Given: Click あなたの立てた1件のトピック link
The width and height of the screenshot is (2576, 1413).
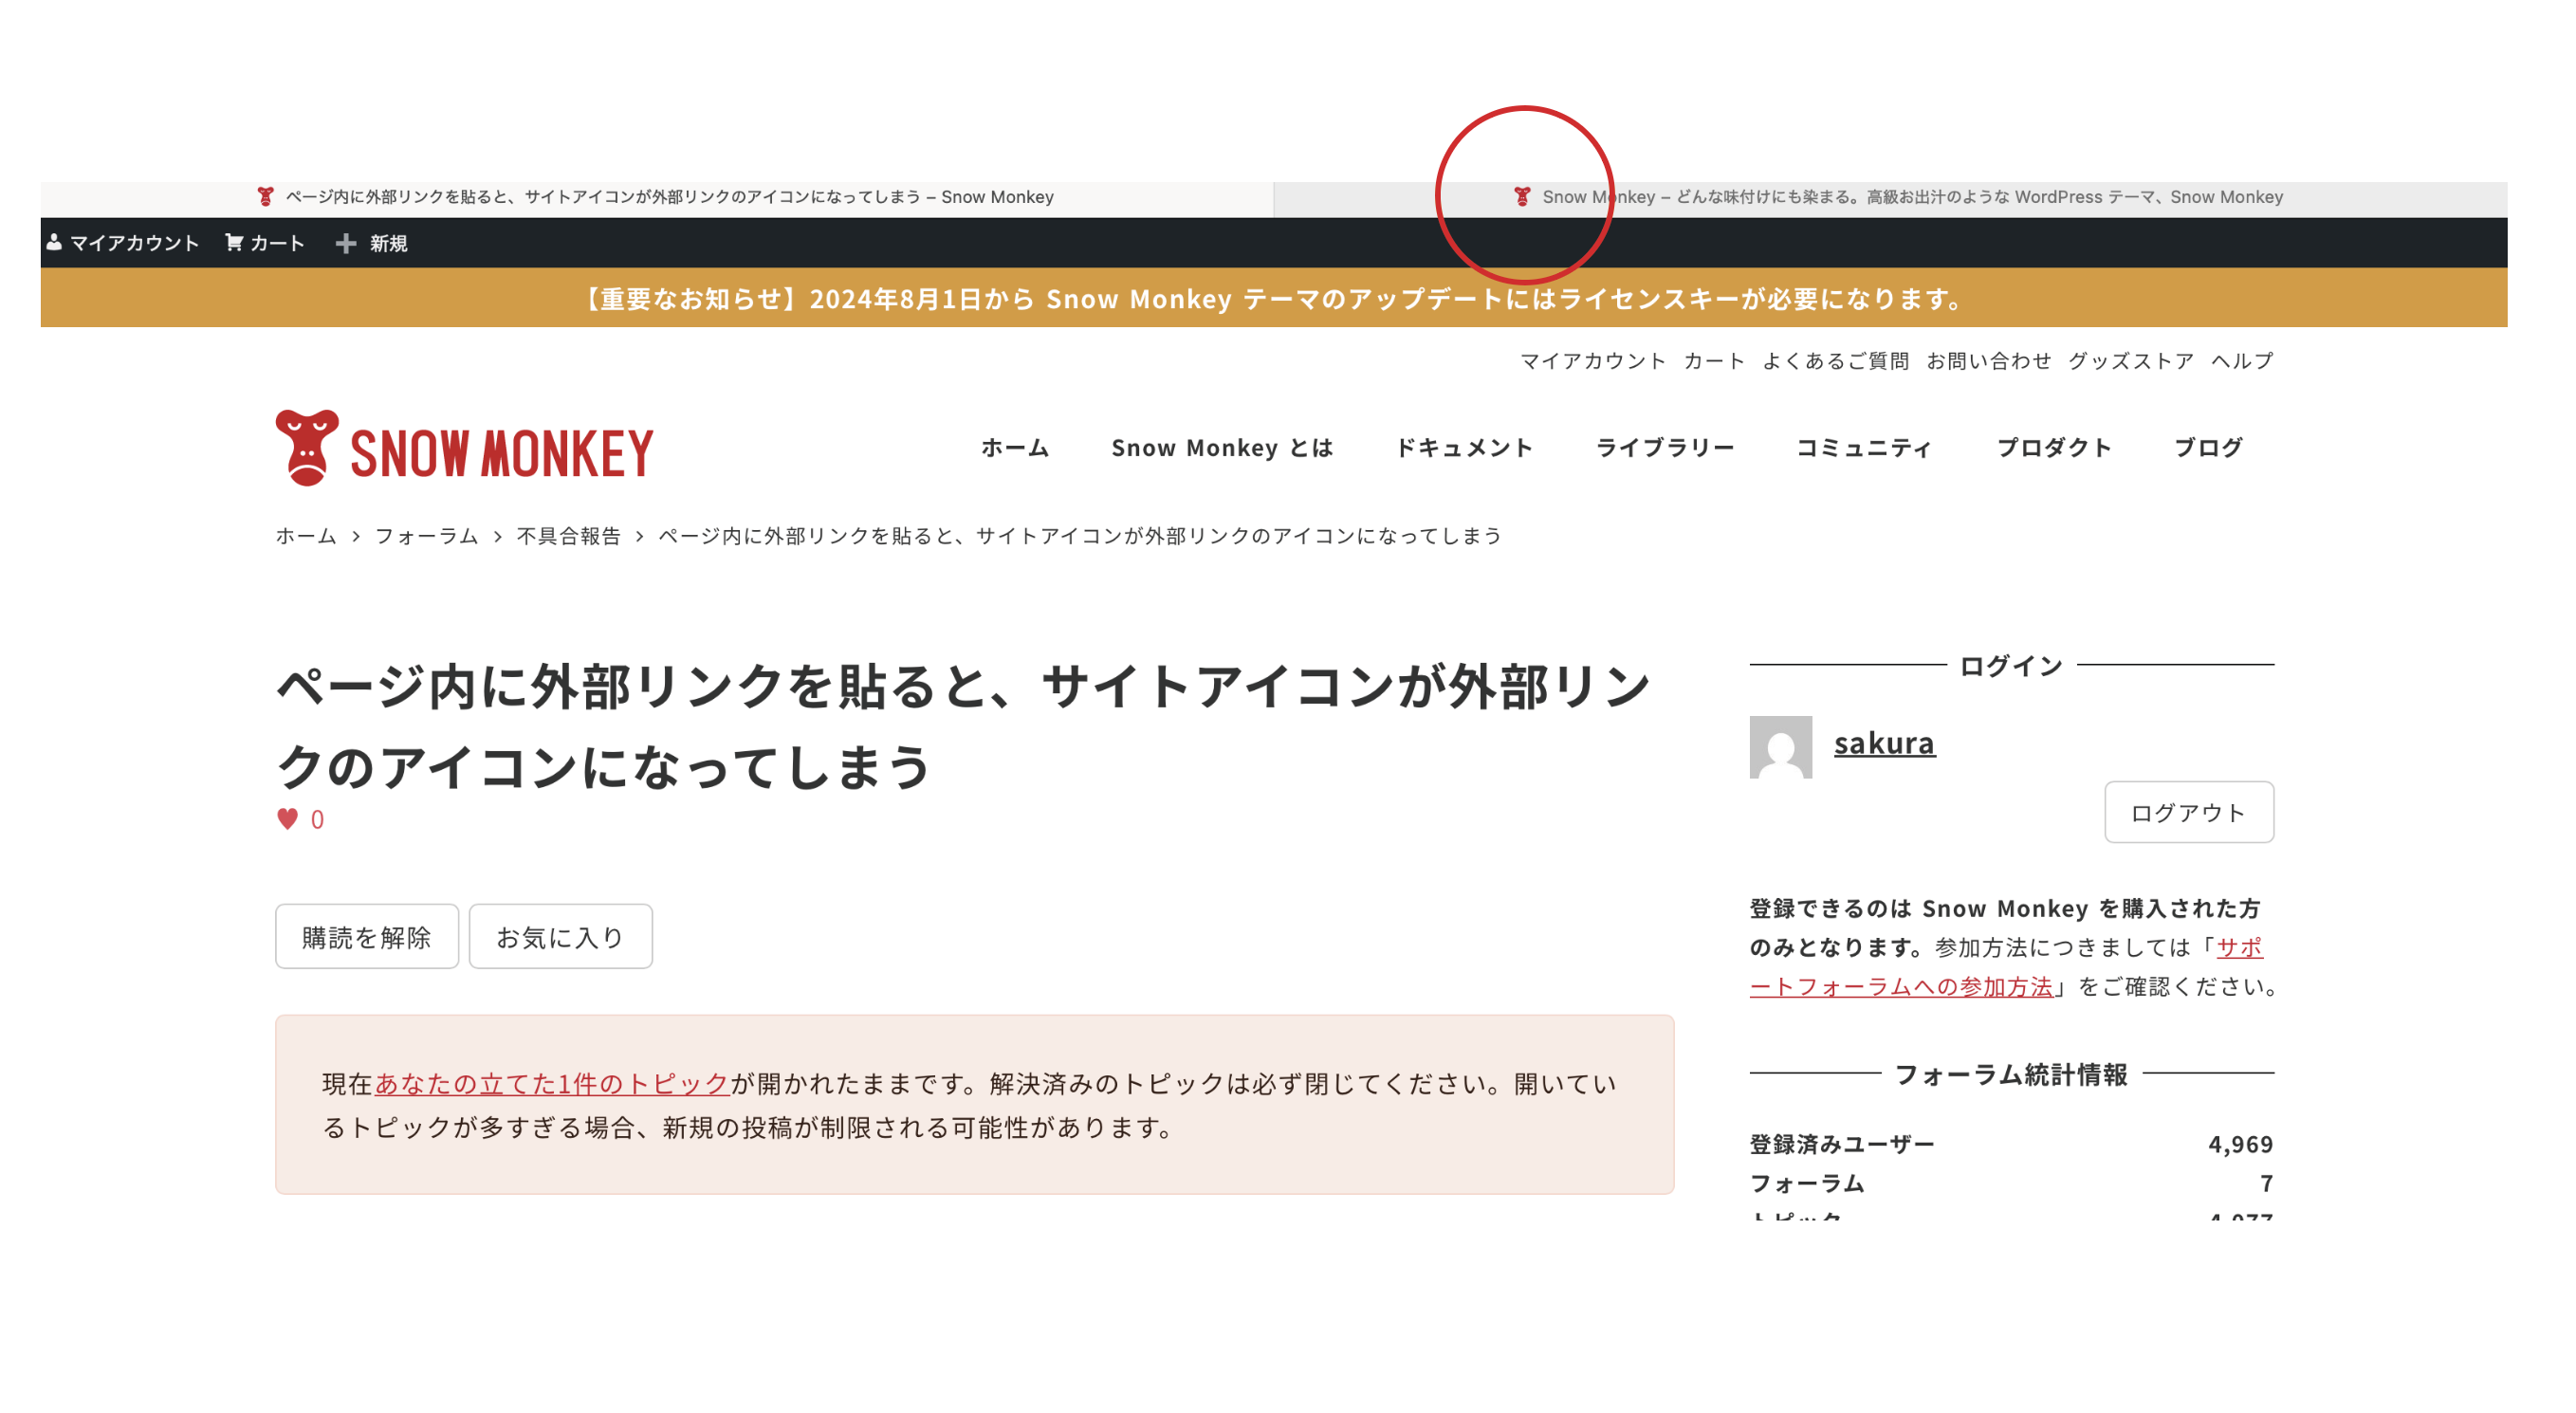Looking at the screenshot, I should [x=551, y=1083].
